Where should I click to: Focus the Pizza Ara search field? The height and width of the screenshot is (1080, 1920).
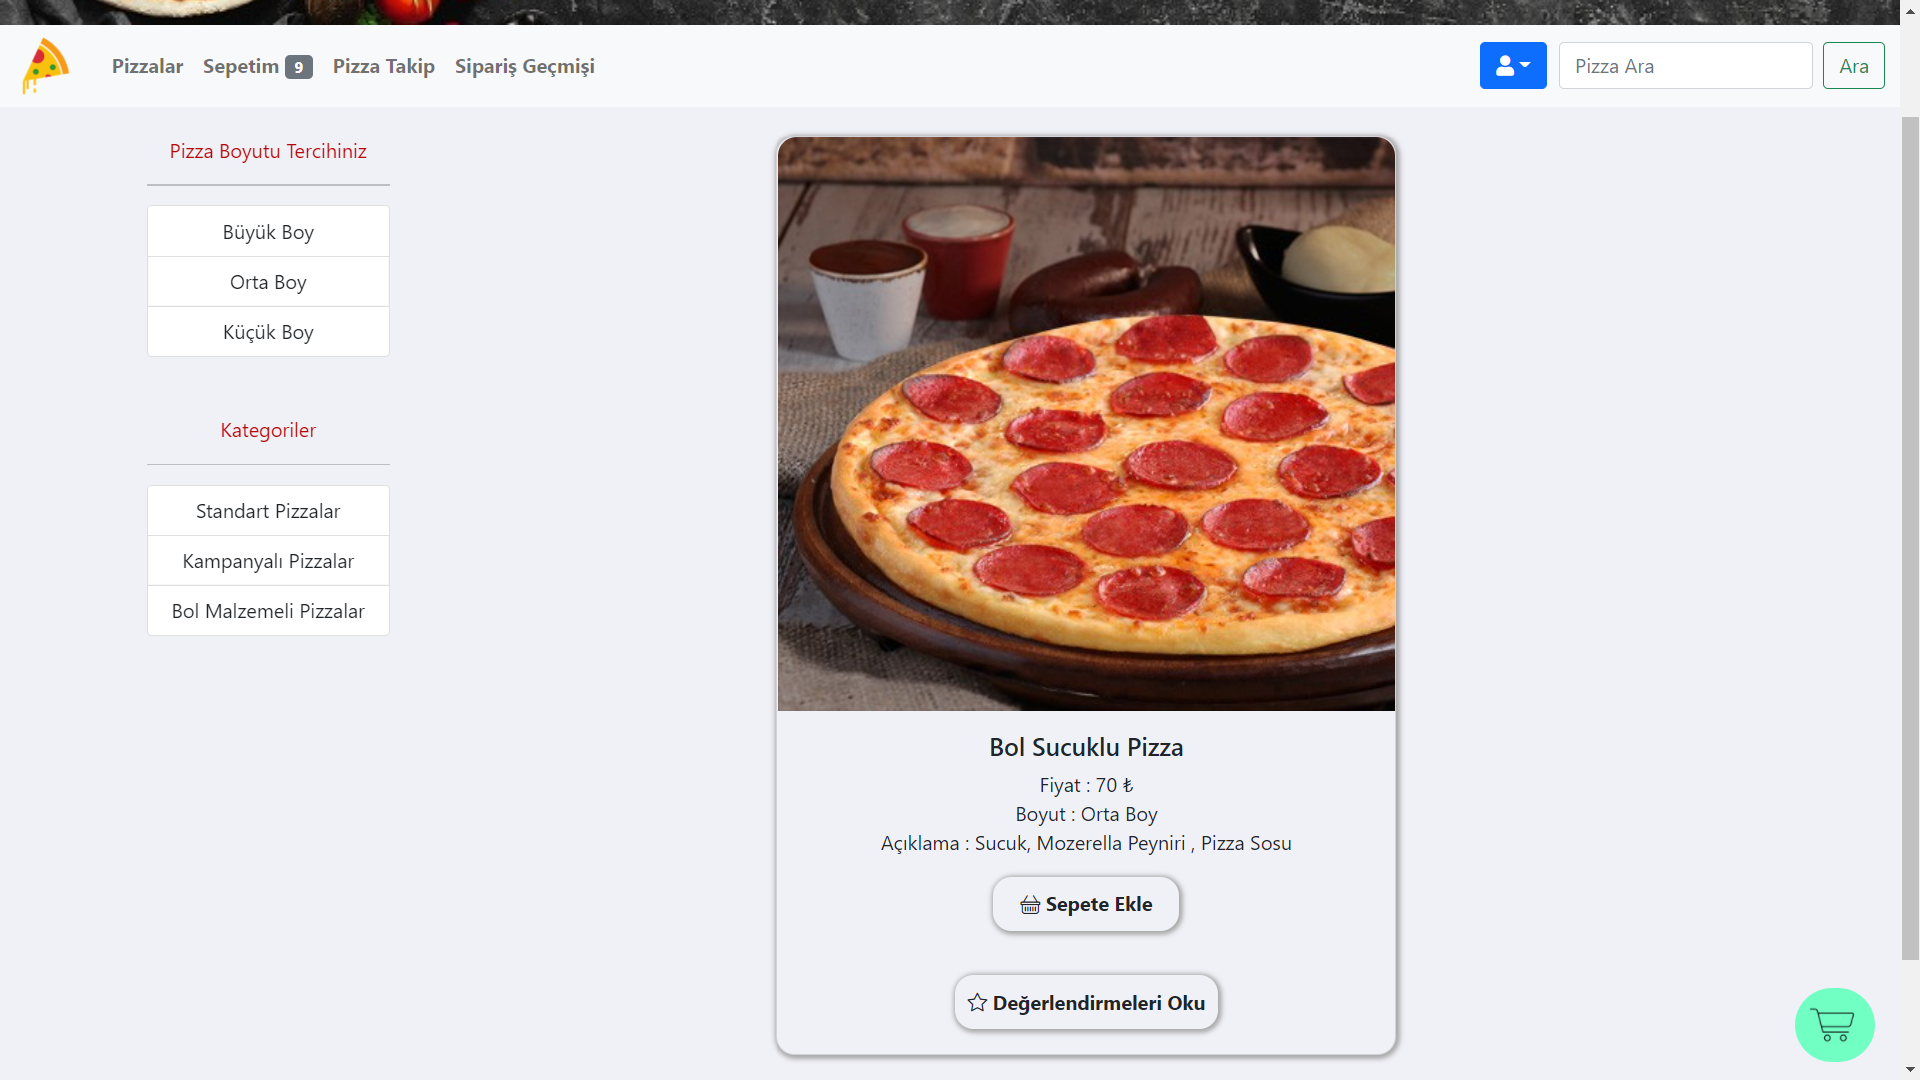click(x=1684, y=66)
